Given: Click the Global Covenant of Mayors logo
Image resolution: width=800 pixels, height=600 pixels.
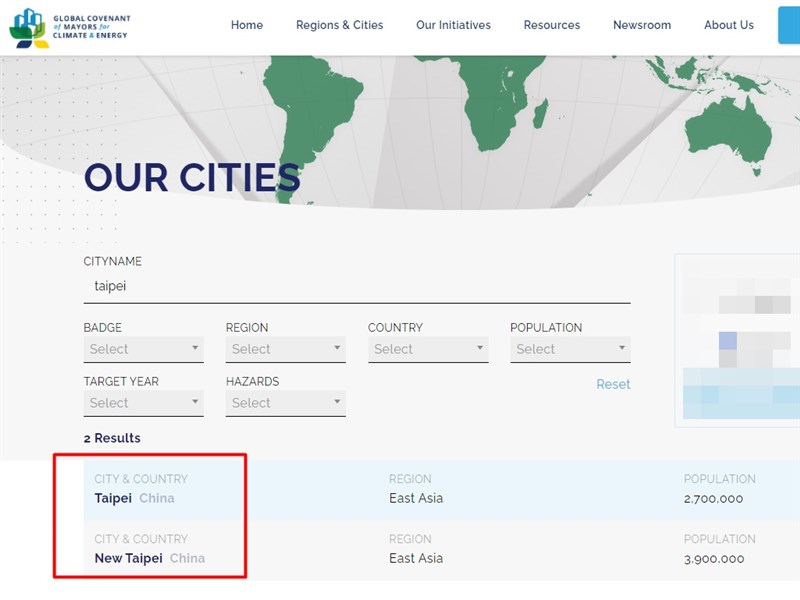Looking at the screenshot, I should tap(70, 28).
